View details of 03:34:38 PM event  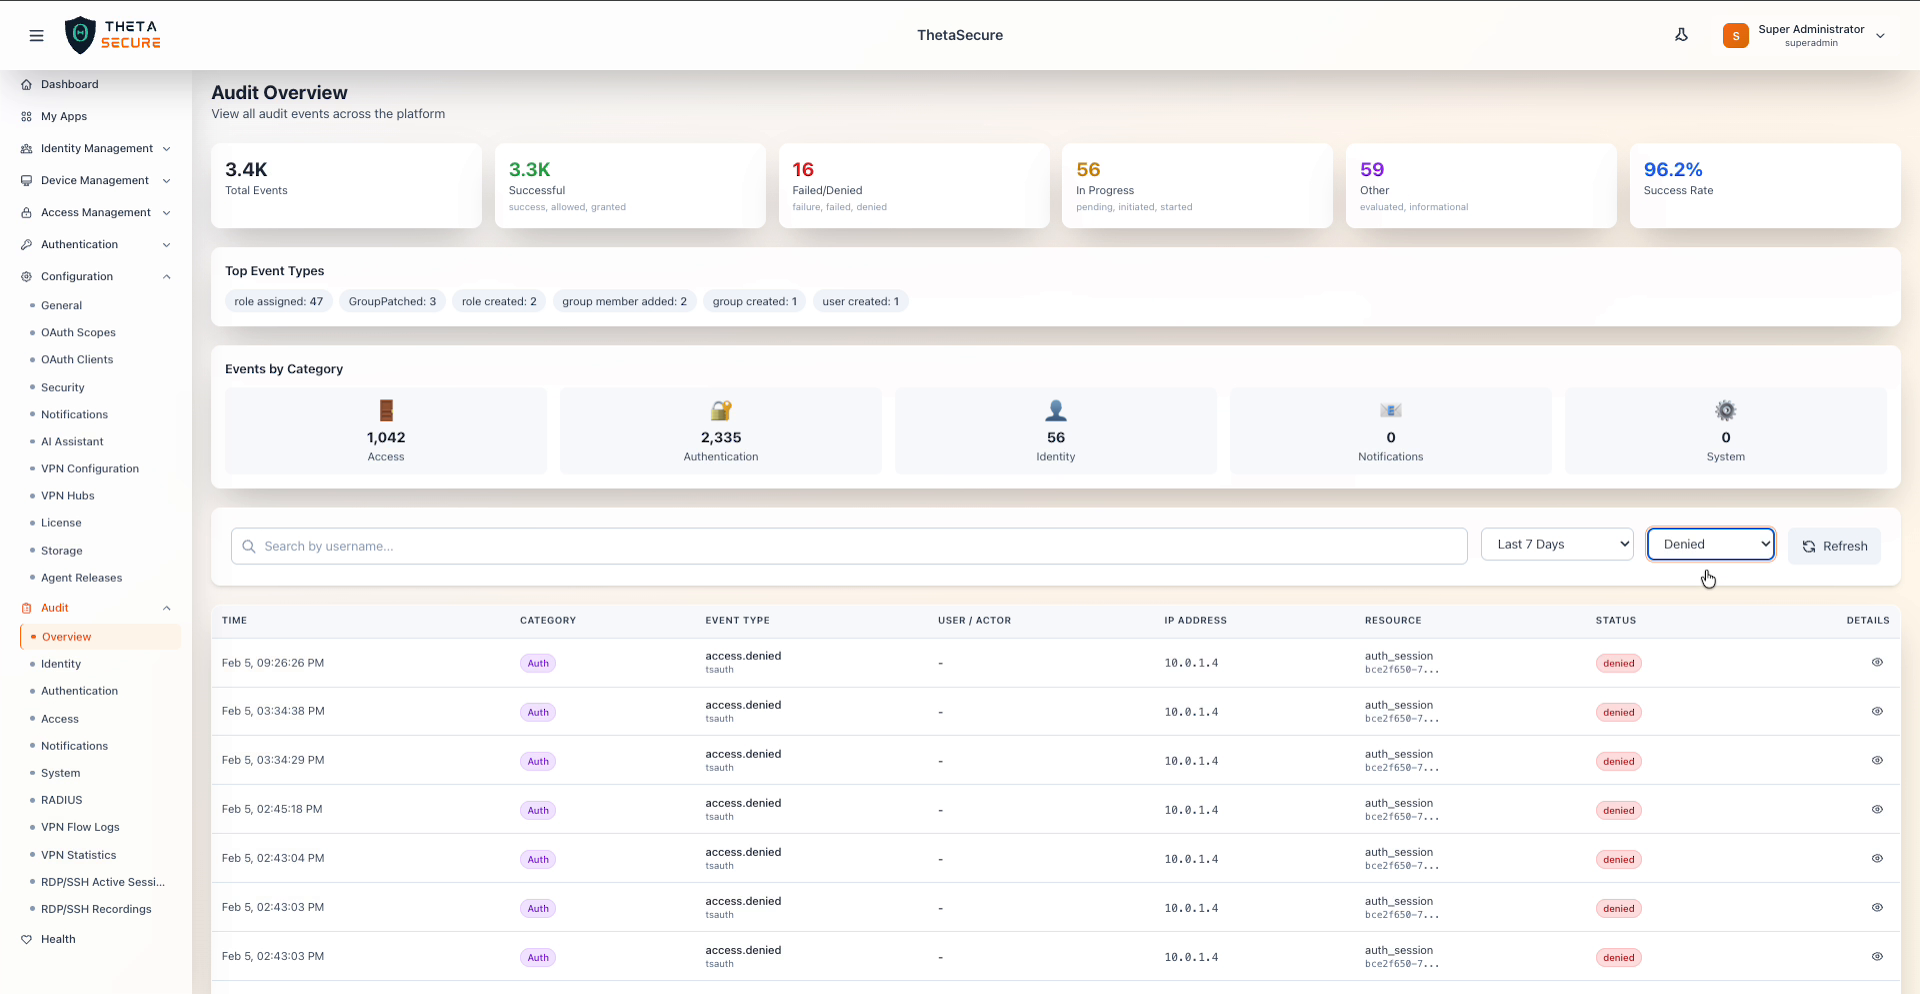1876,711
